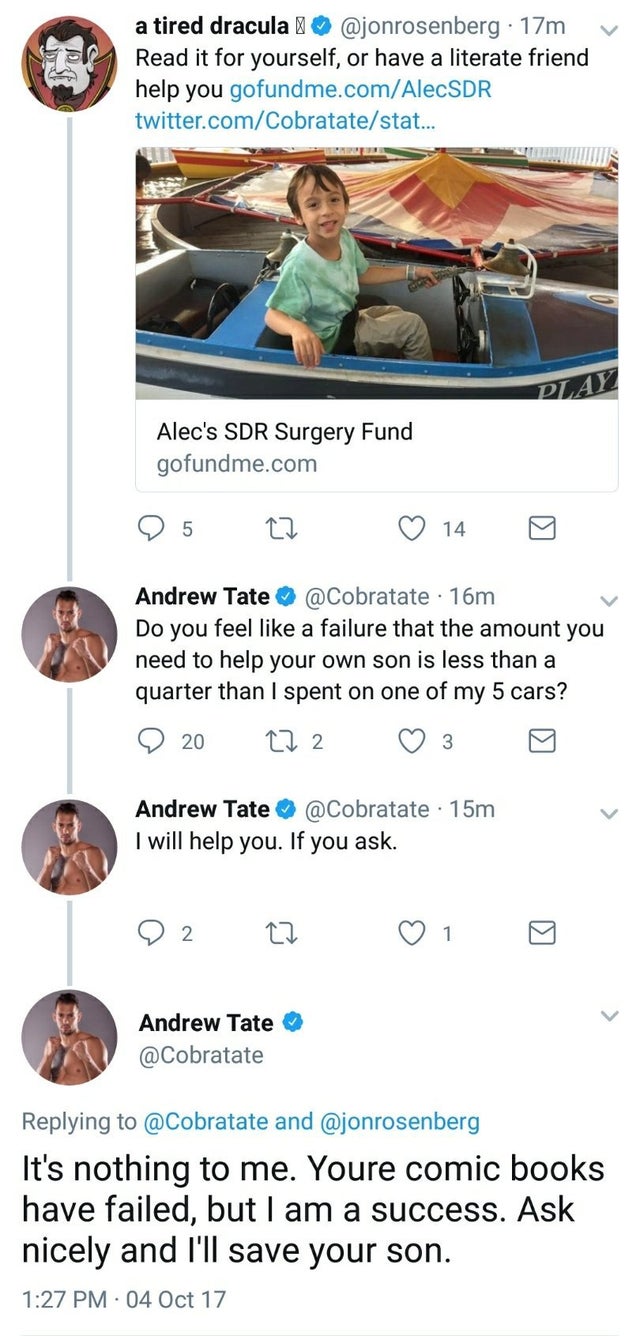View a tired dracula's profile avatar

point(69,63)
